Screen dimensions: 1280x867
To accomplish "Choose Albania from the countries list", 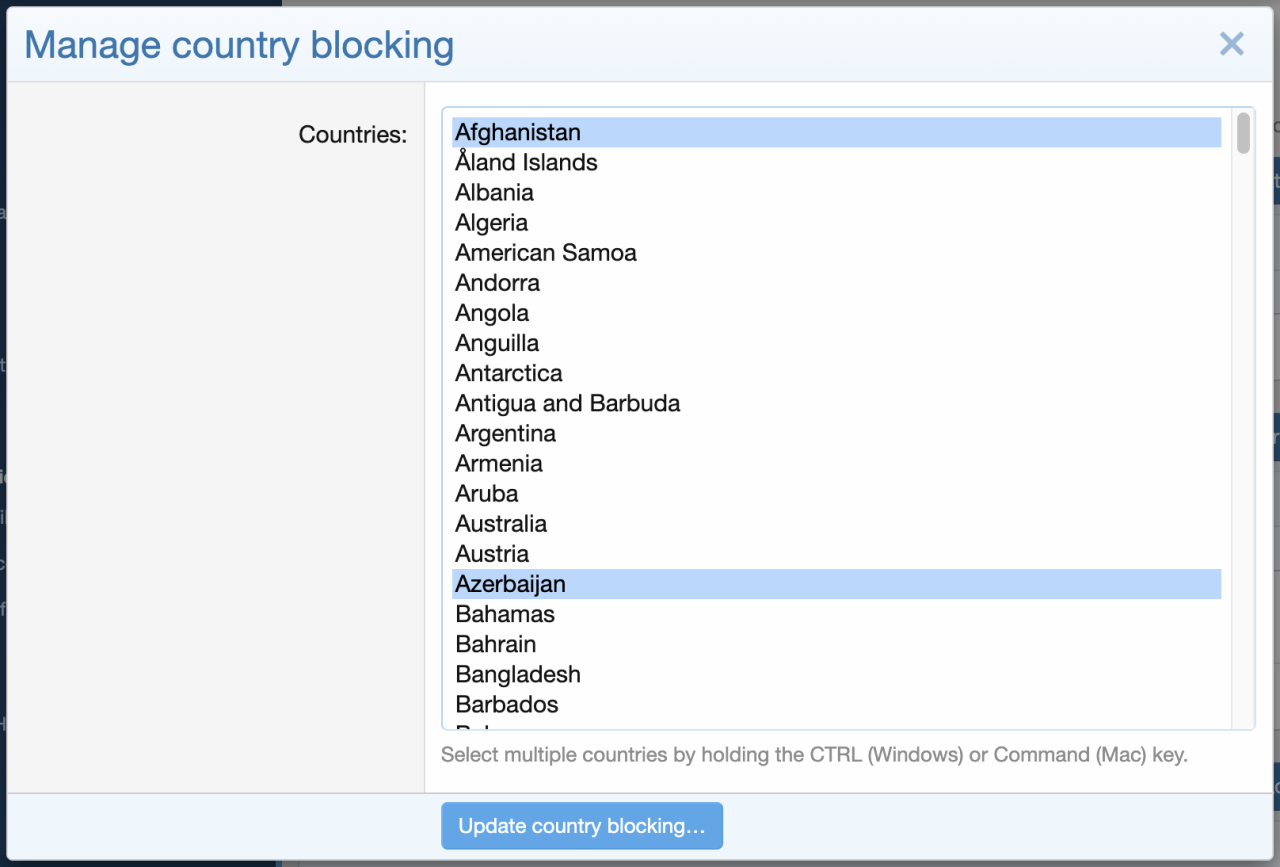I will point(494,192).
